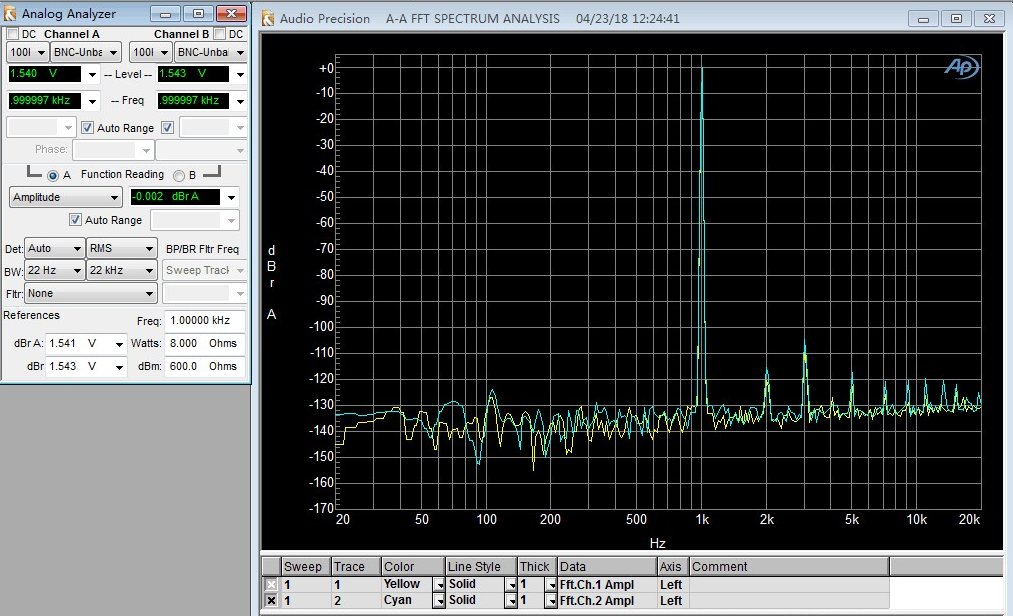1013x616 pixels.
Task: Open the BW 22 kHz low-pass dropdown
Action: click(121, 270)
